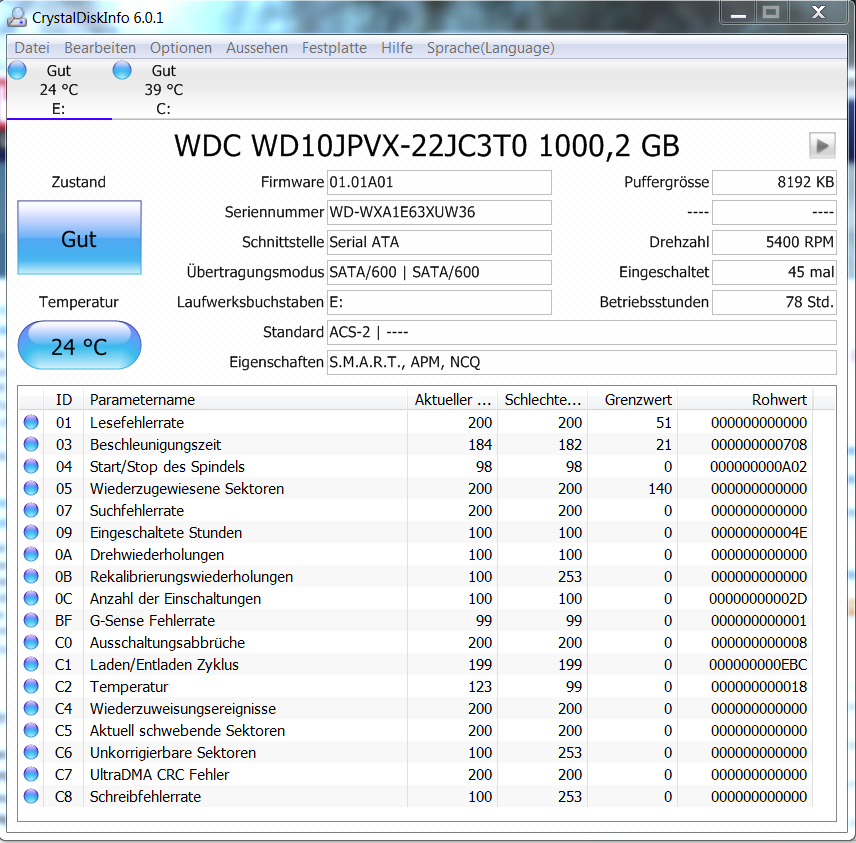This screenshot has height=843, width=856.
Task: Click the Schlechte column header
Action: 543,400
